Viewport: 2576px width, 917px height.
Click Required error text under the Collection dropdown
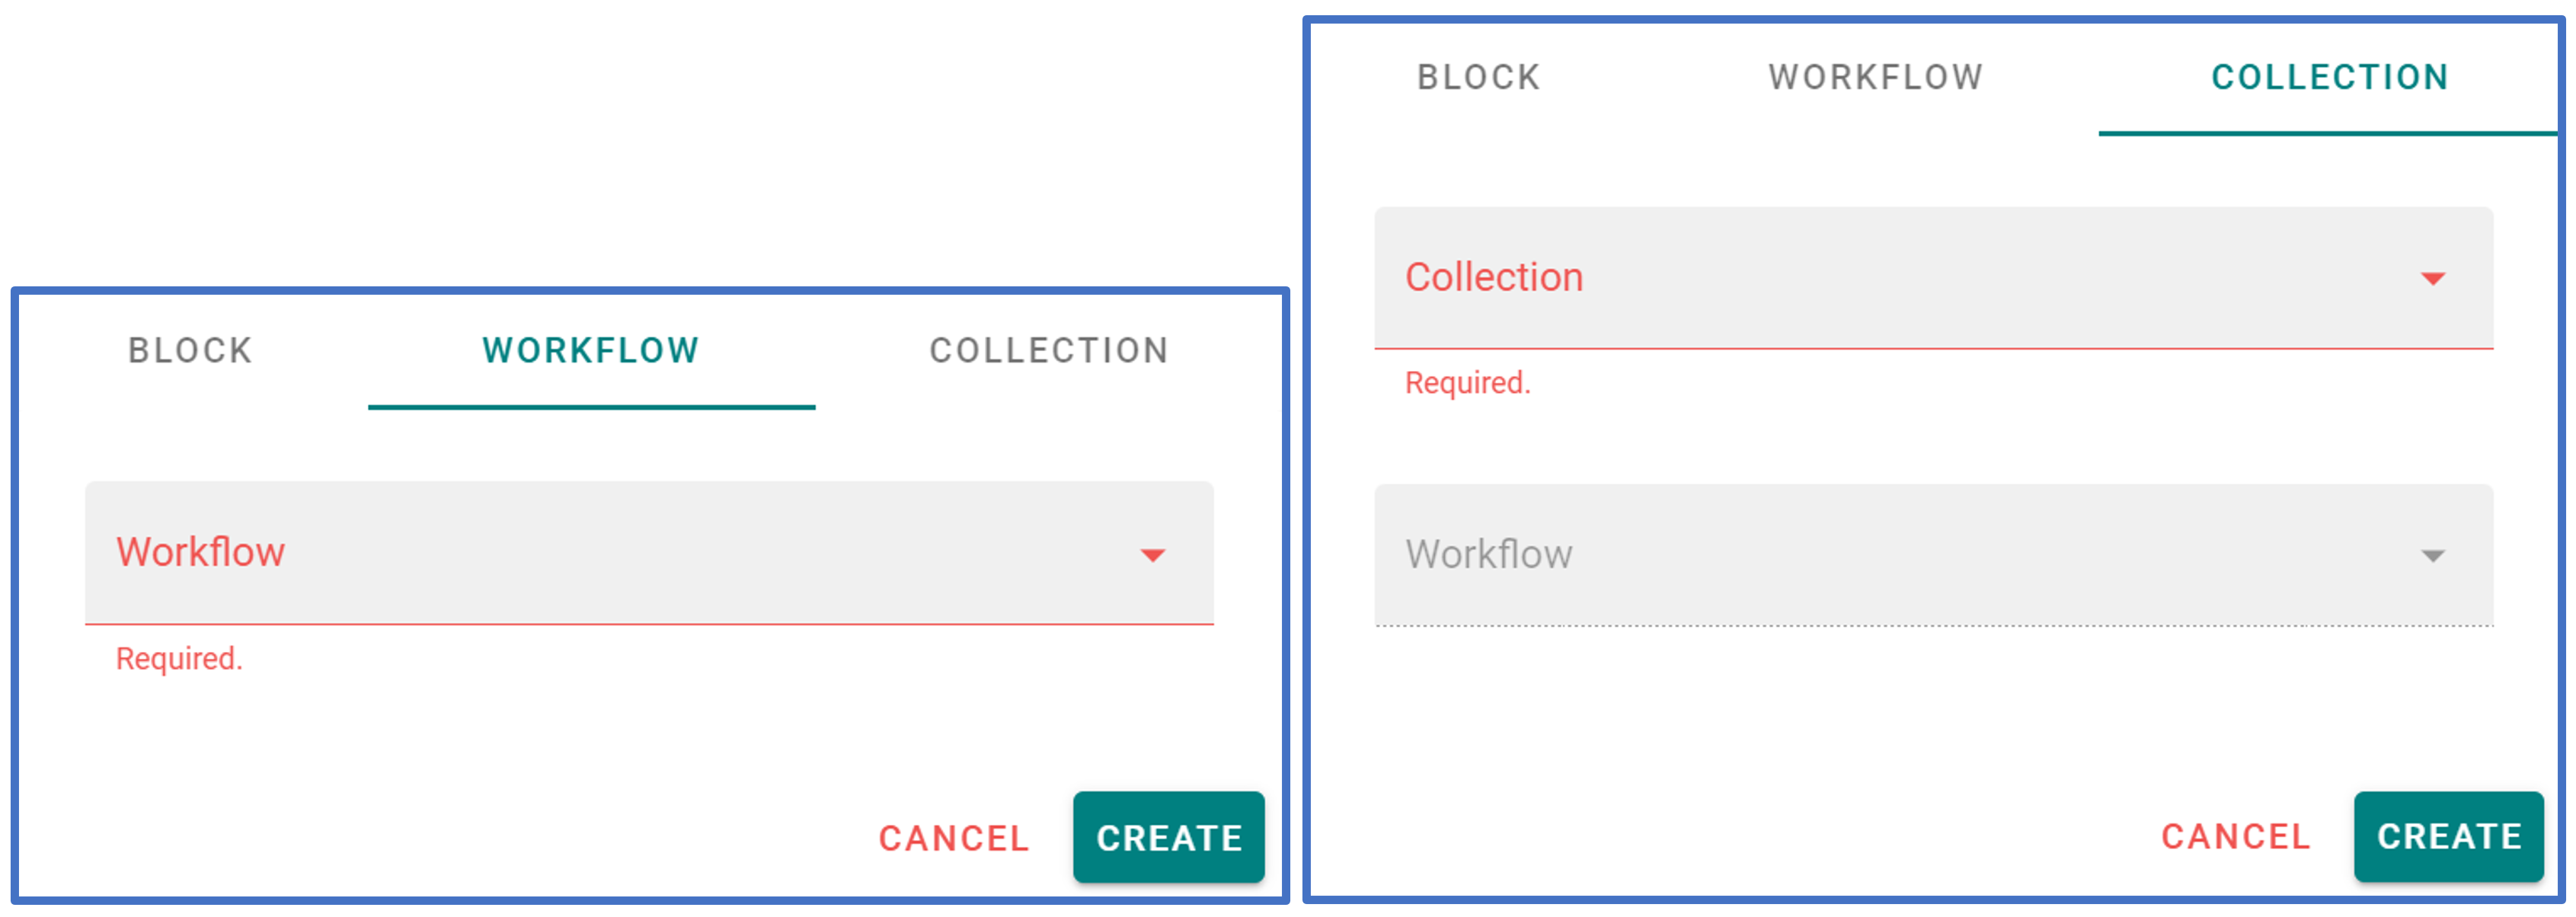point(1467,383)
